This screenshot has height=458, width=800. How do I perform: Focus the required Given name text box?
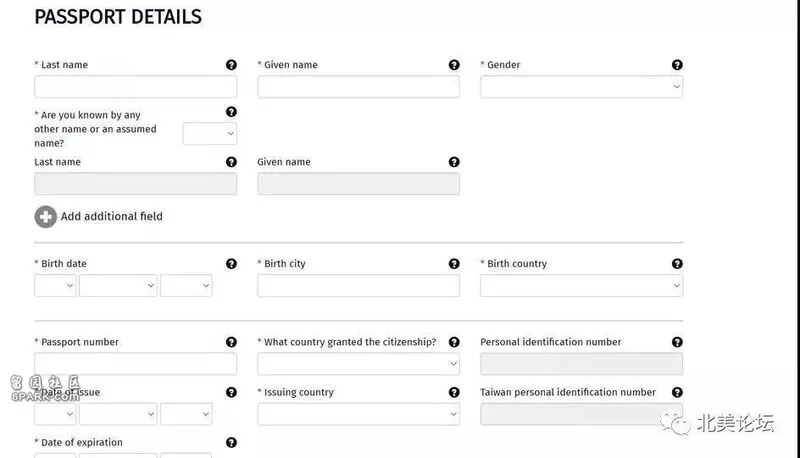(358, 87)
